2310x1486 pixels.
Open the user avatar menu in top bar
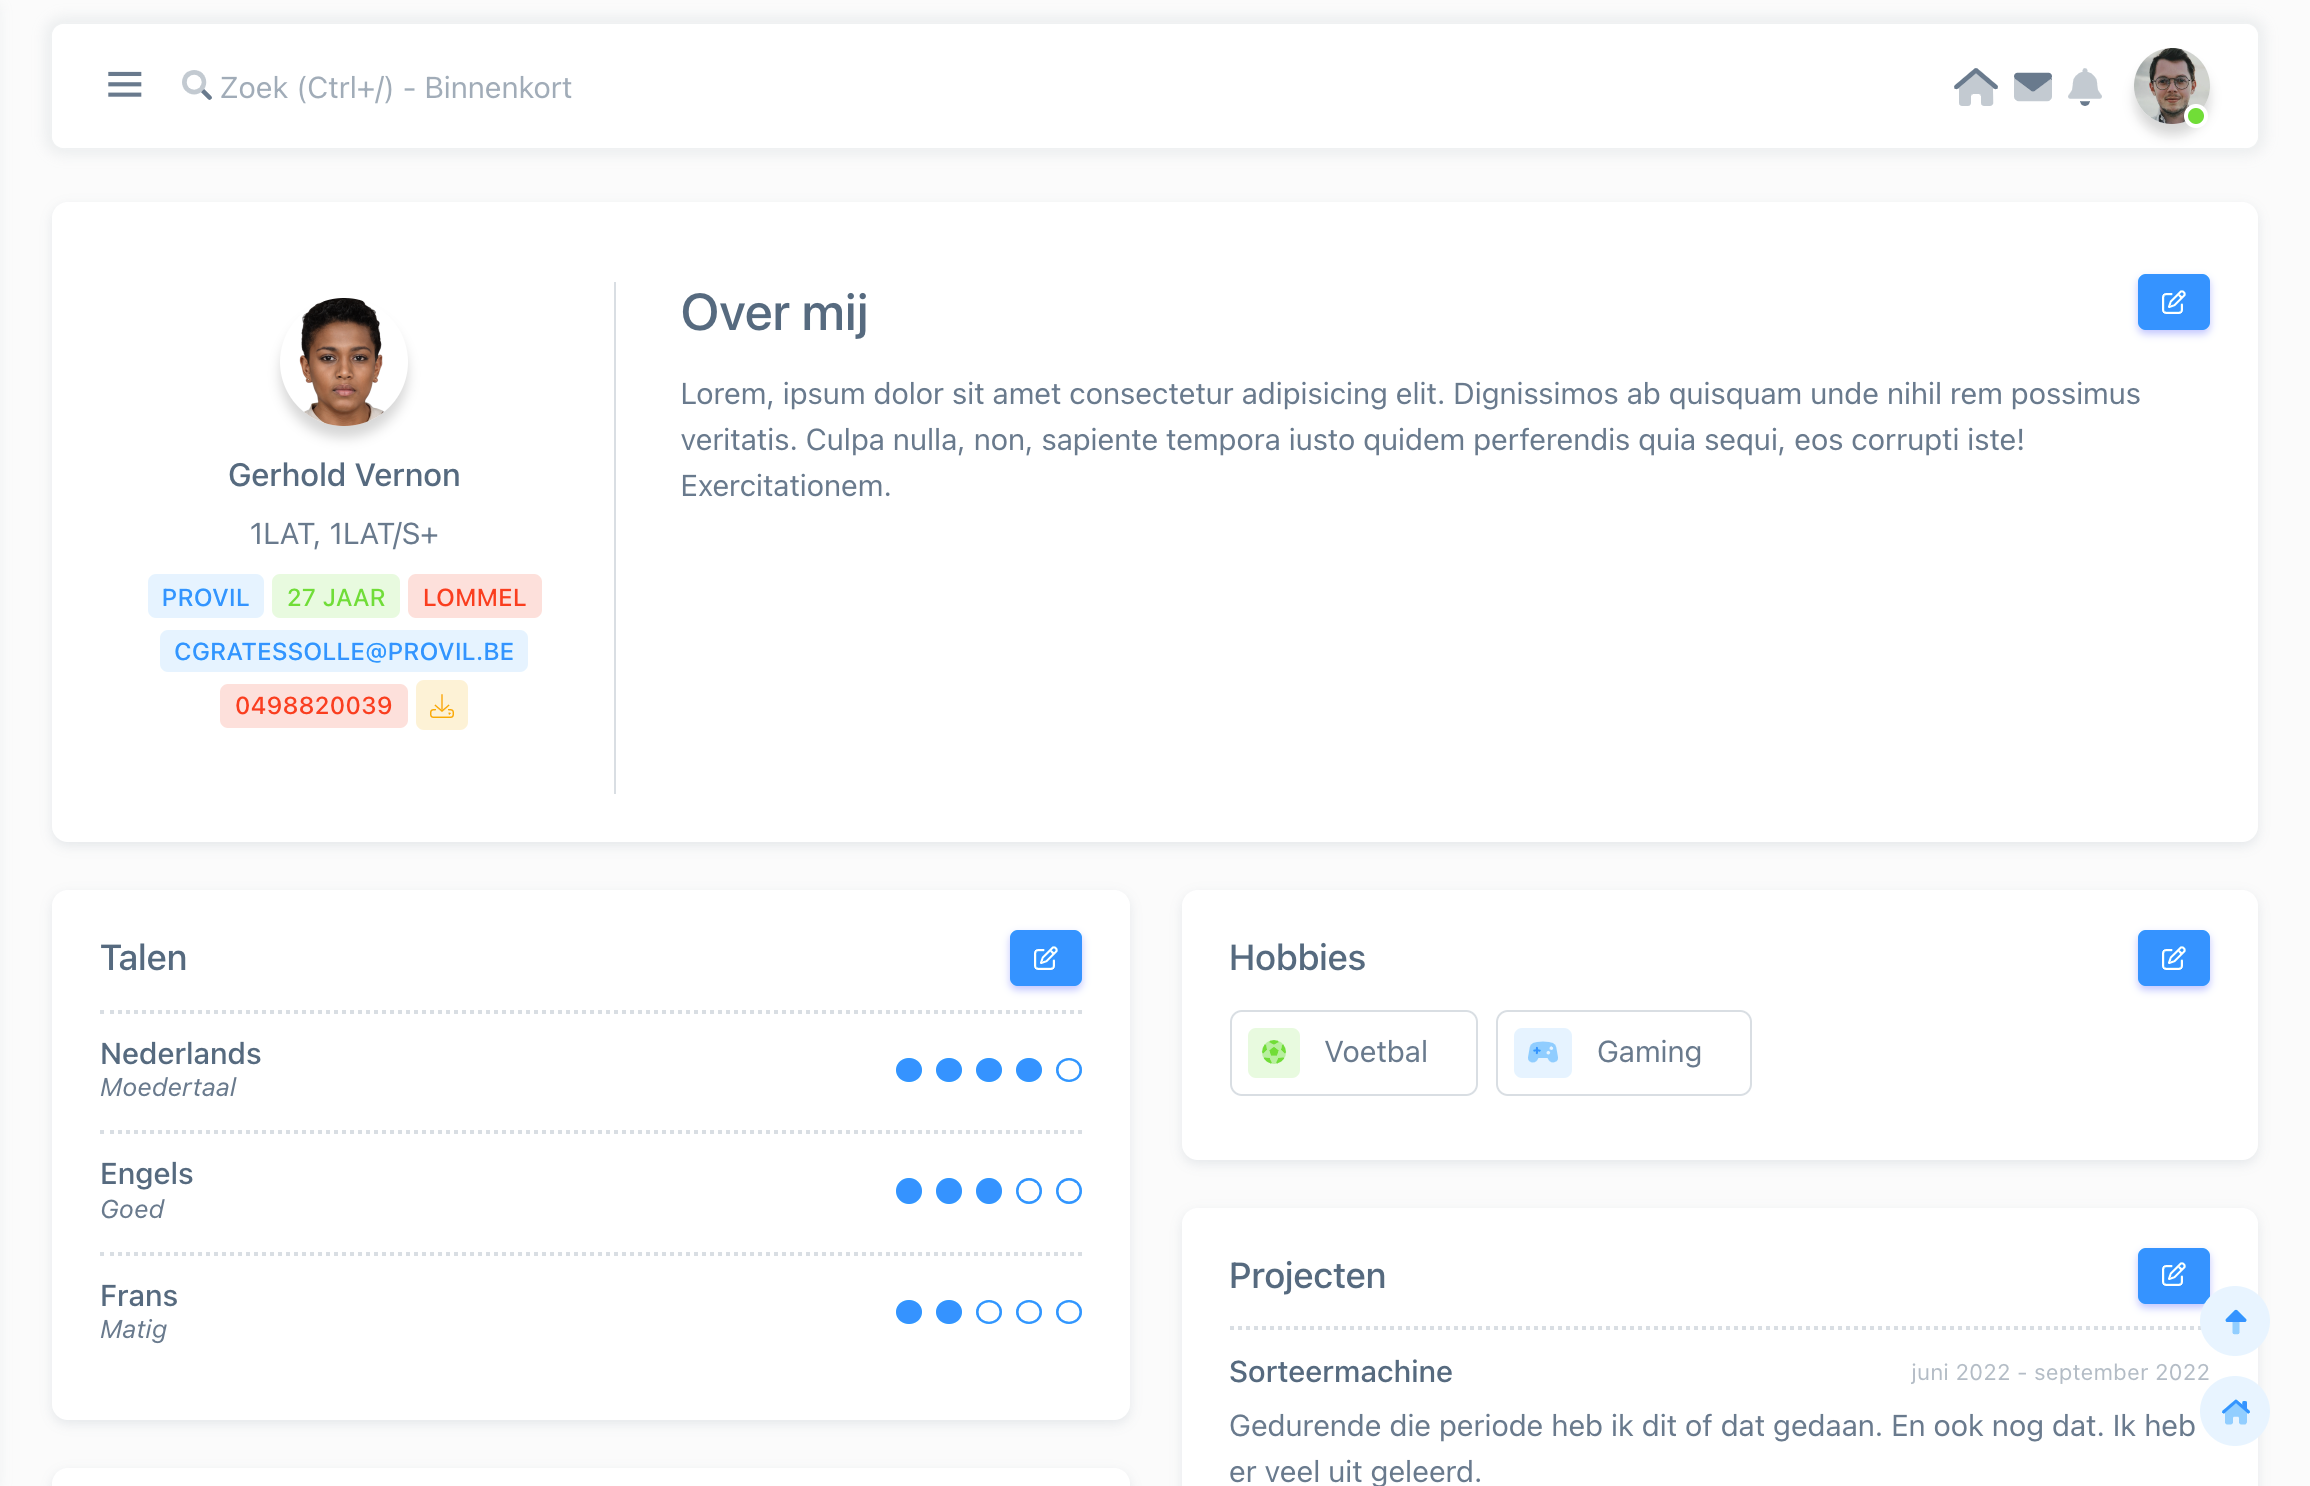point(2171,87)
